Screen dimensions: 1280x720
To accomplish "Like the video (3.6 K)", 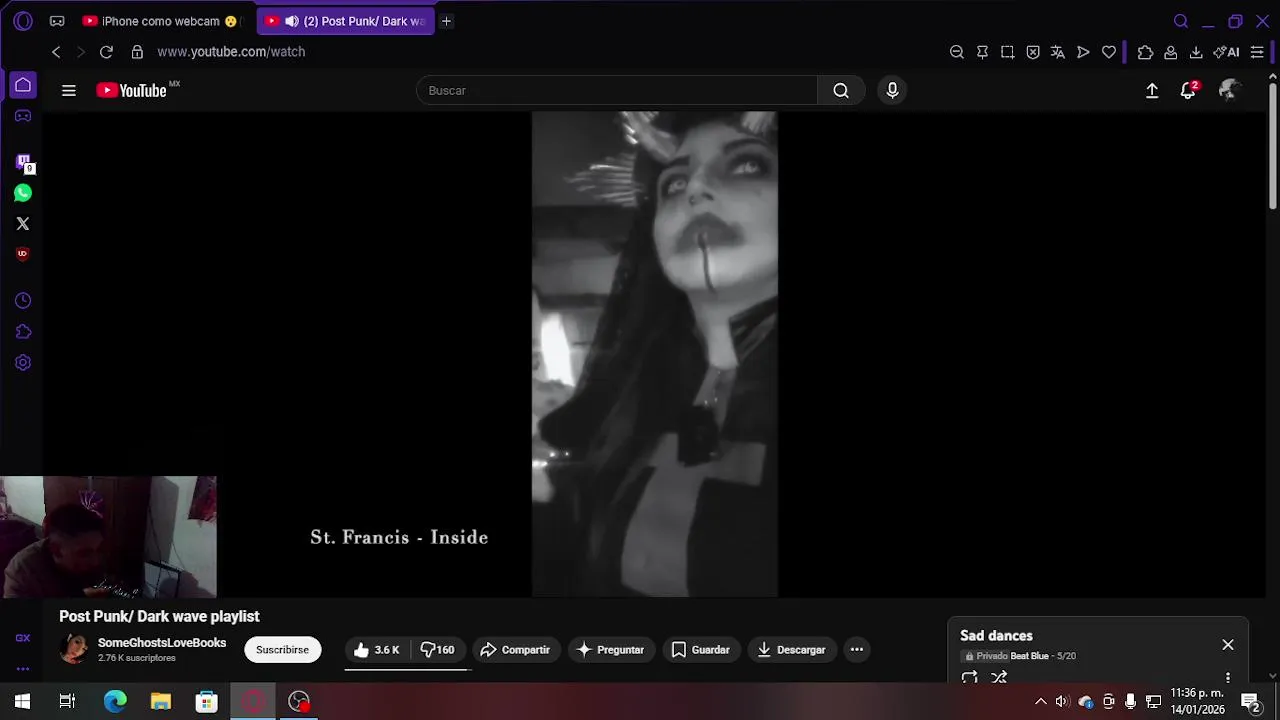I will coord(377,650).
